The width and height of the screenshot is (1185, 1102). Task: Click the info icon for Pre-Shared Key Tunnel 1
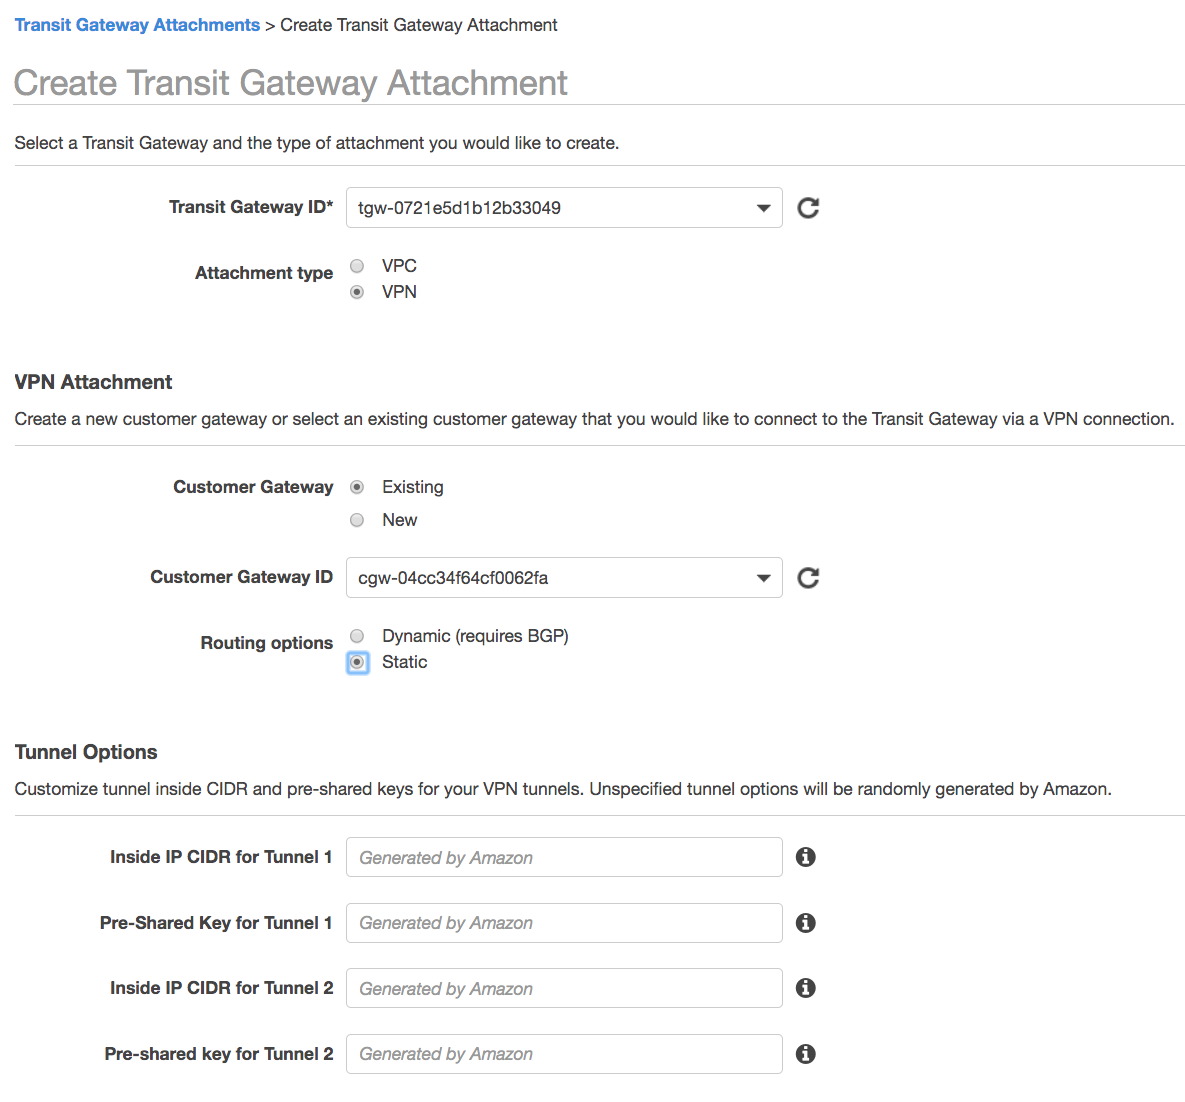(x=806, y=922)
